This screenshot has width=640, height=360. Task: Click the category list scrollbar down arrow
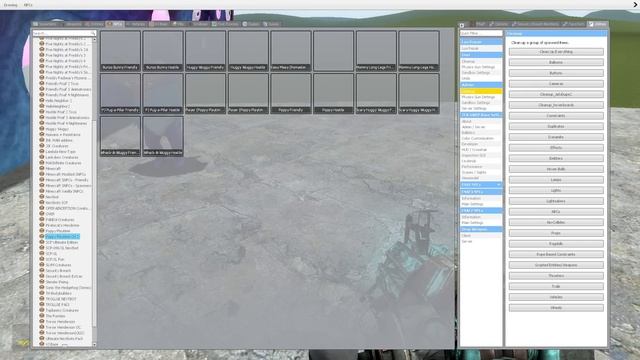click(94, 344)
